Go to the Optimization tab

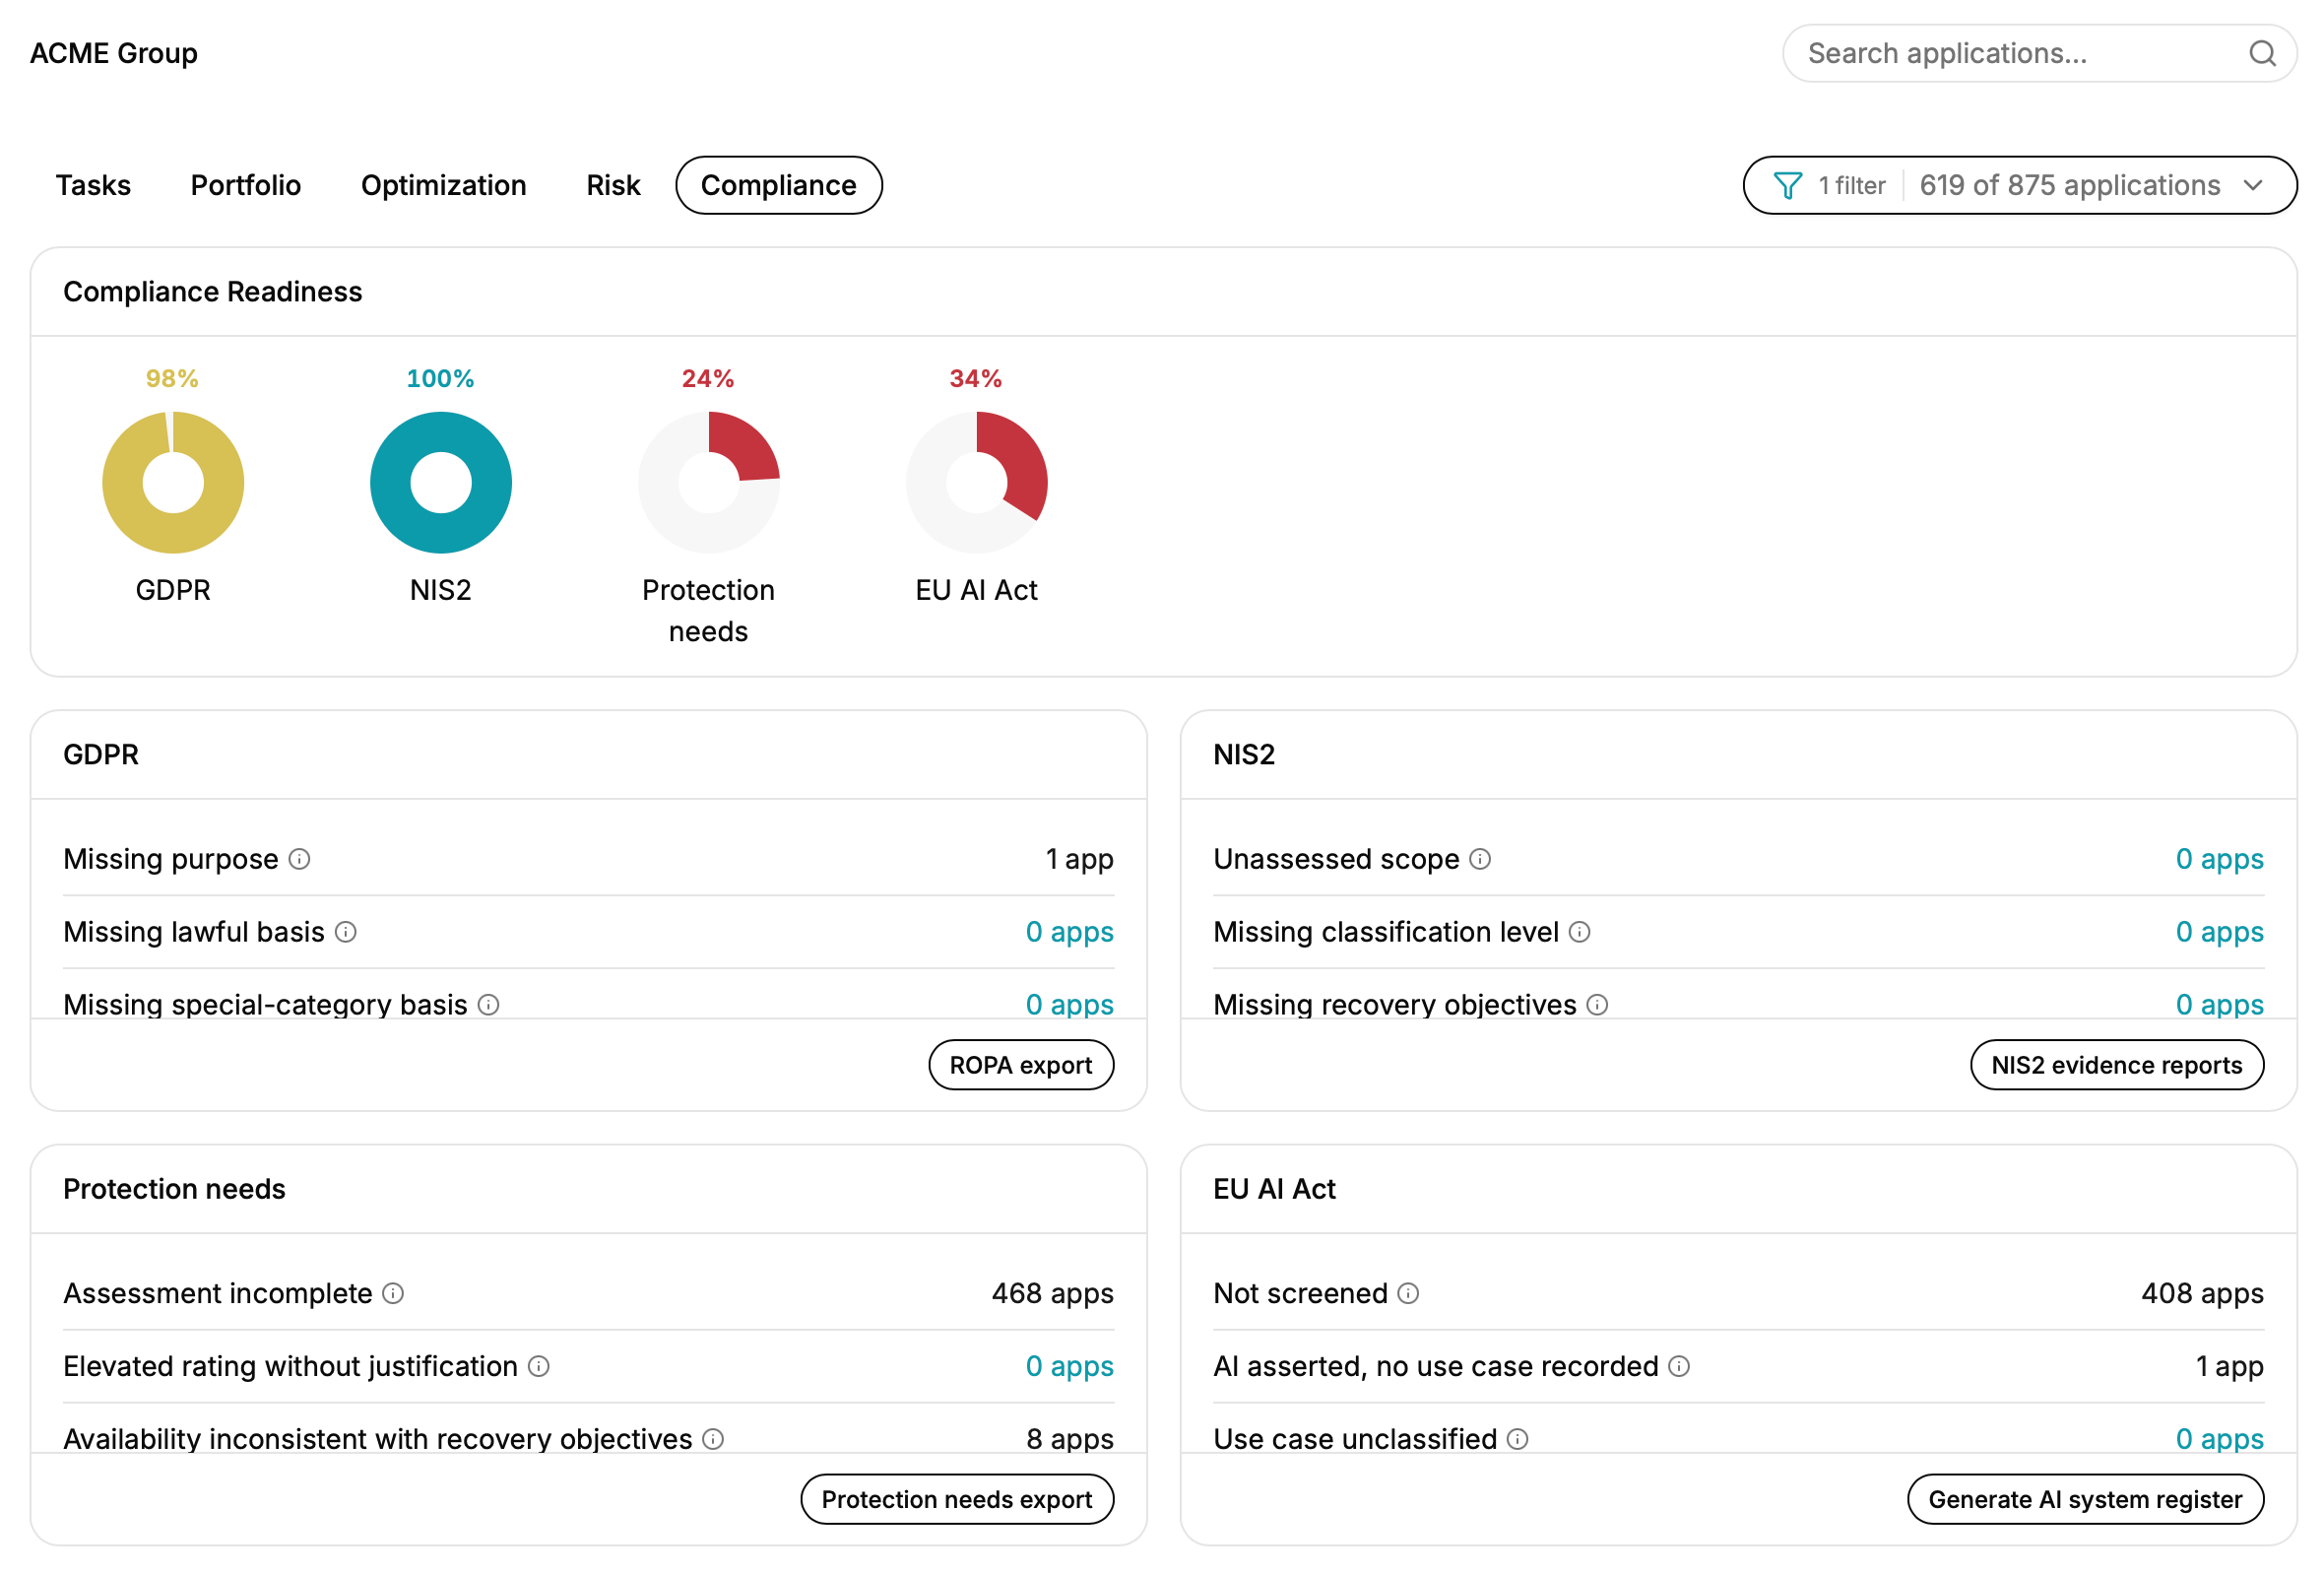pyautogui.click(x=443, y=185)
